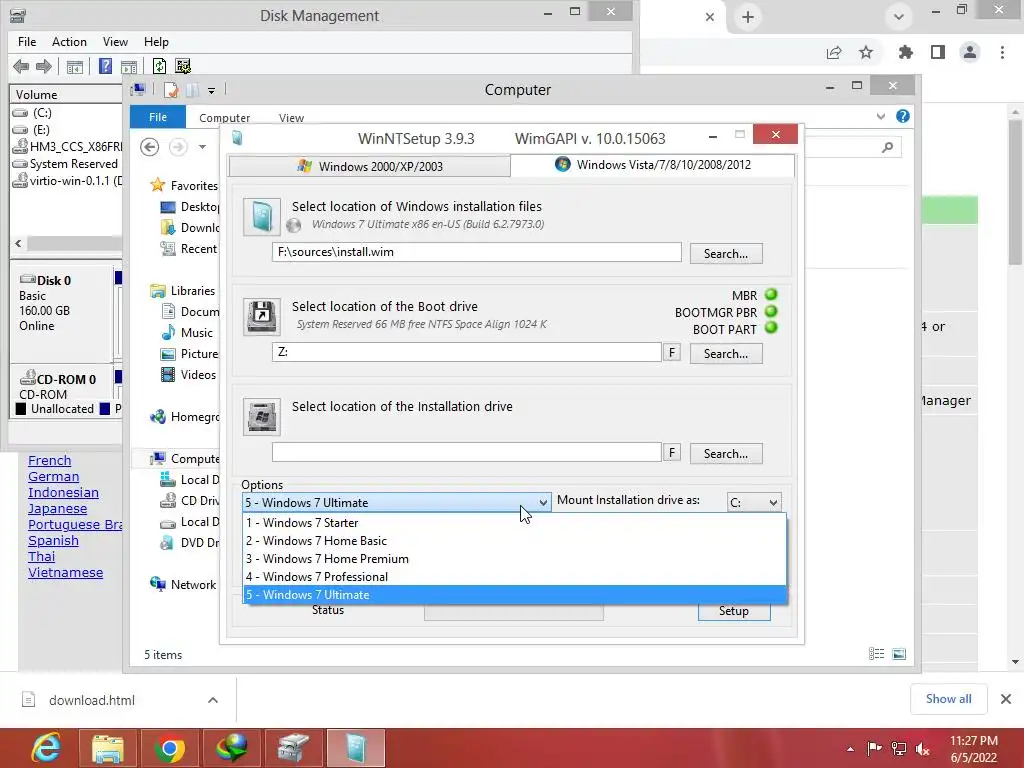This screenshot has width=1024, height=768.
Task: Click the Chrome taskbar icon
Action: (x=169, y=748)
